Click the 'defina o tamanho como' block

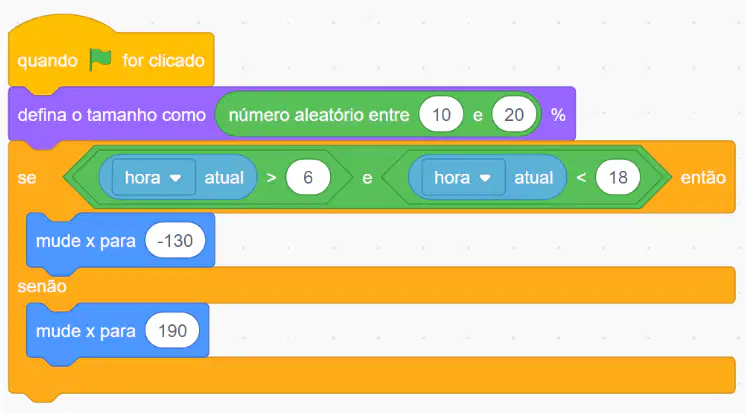point(112,115)
